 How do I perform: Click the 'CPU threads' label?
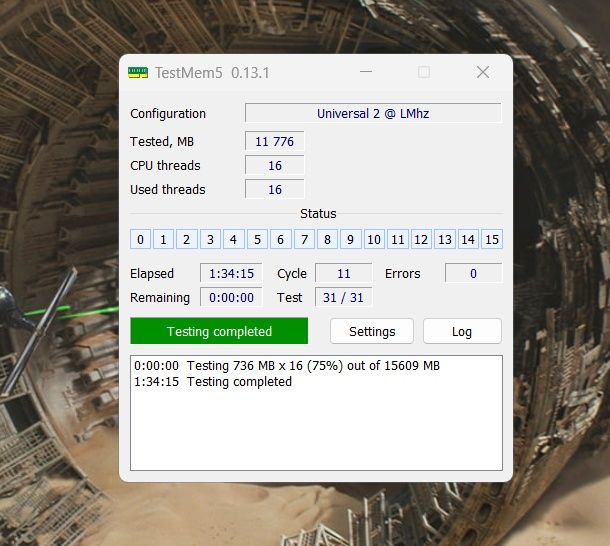point(165,166)
